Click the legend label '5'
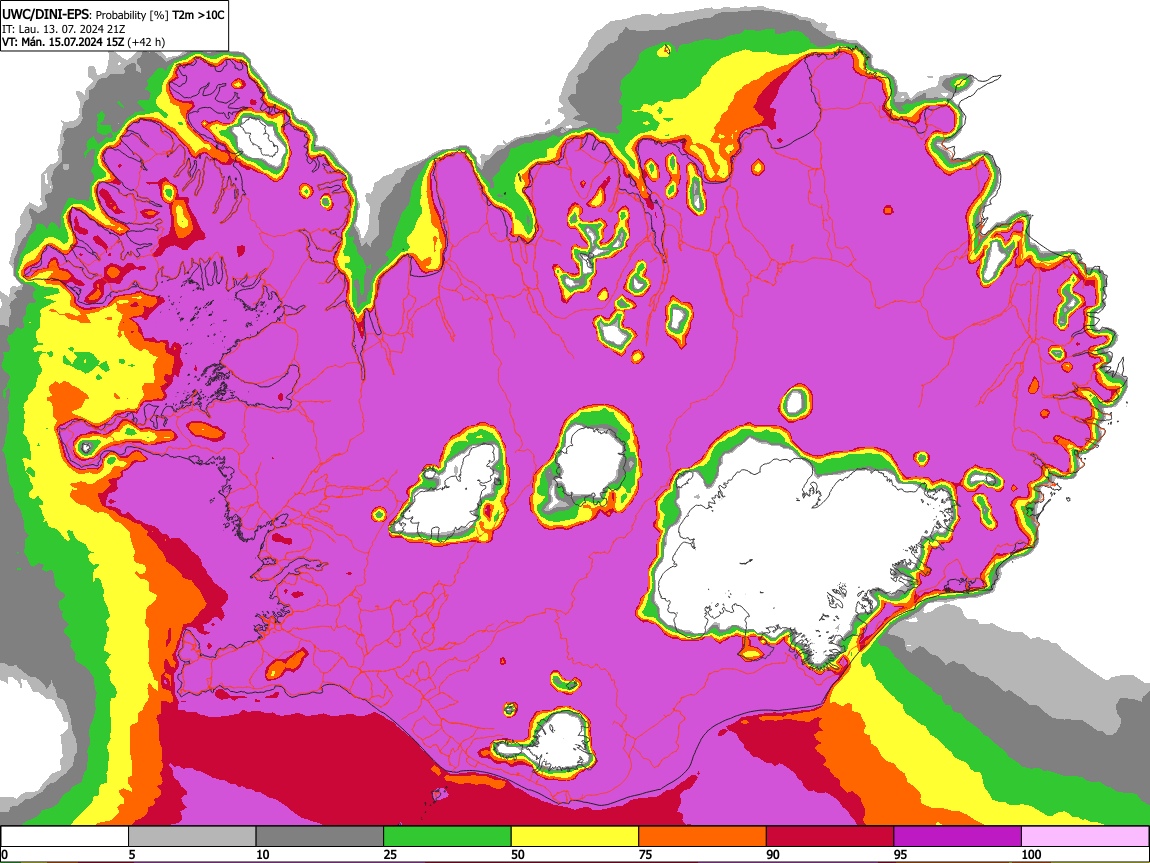Image resolution: width=1150 pixels, height=863 pixels. click(132, 854)
